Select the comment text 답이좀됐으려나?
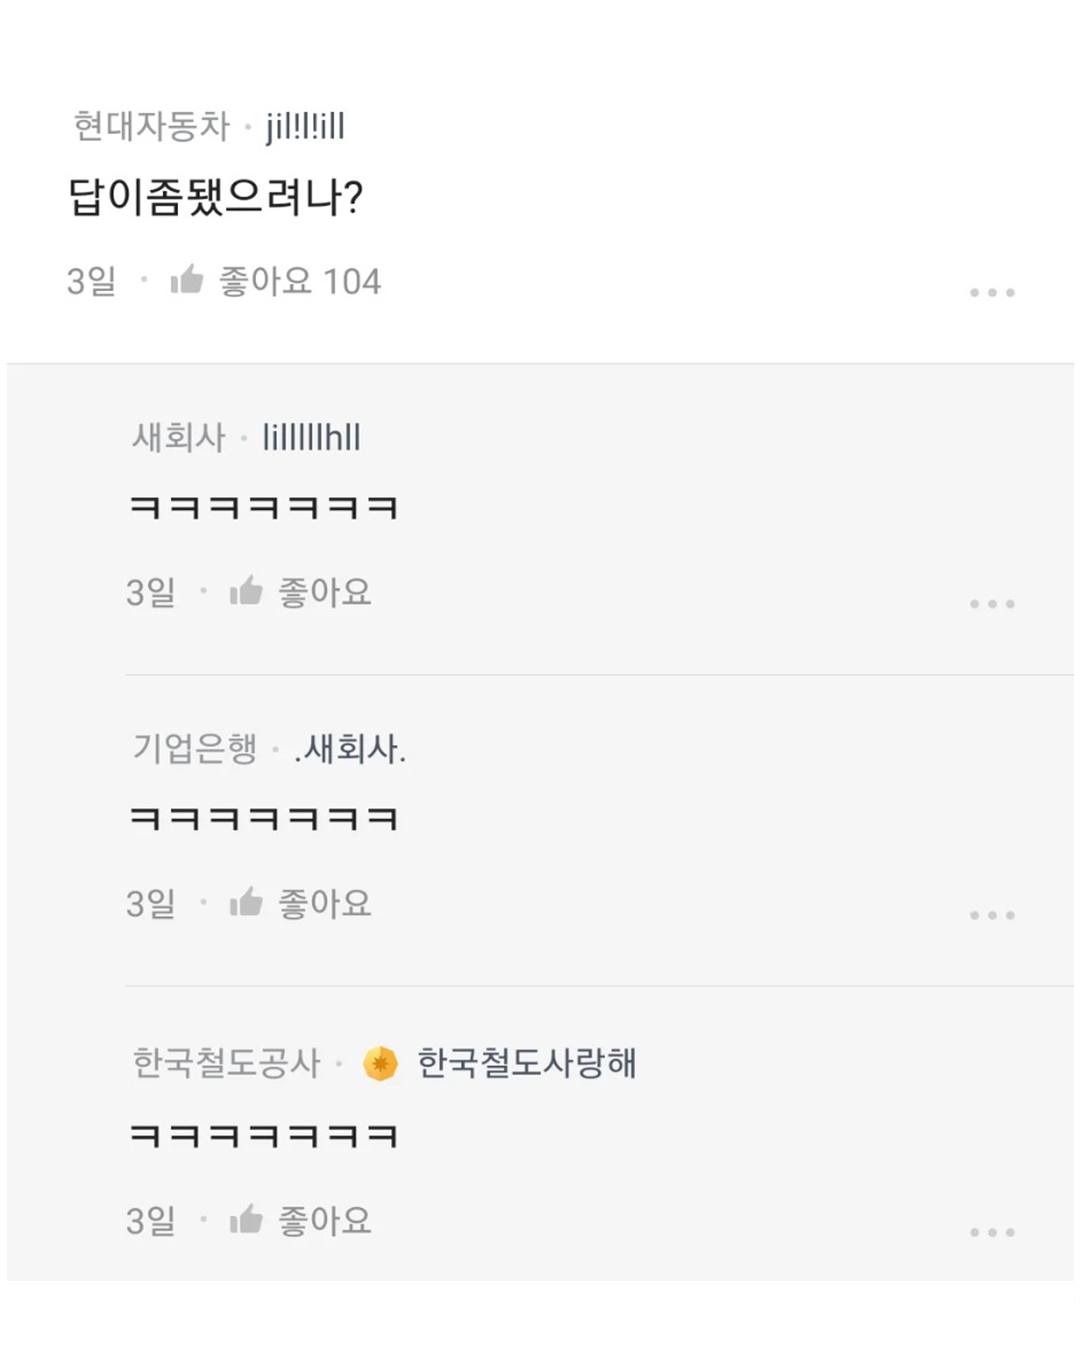Image resolution: width=1080 pixels, height=1350 pixels. click(215, 197)
